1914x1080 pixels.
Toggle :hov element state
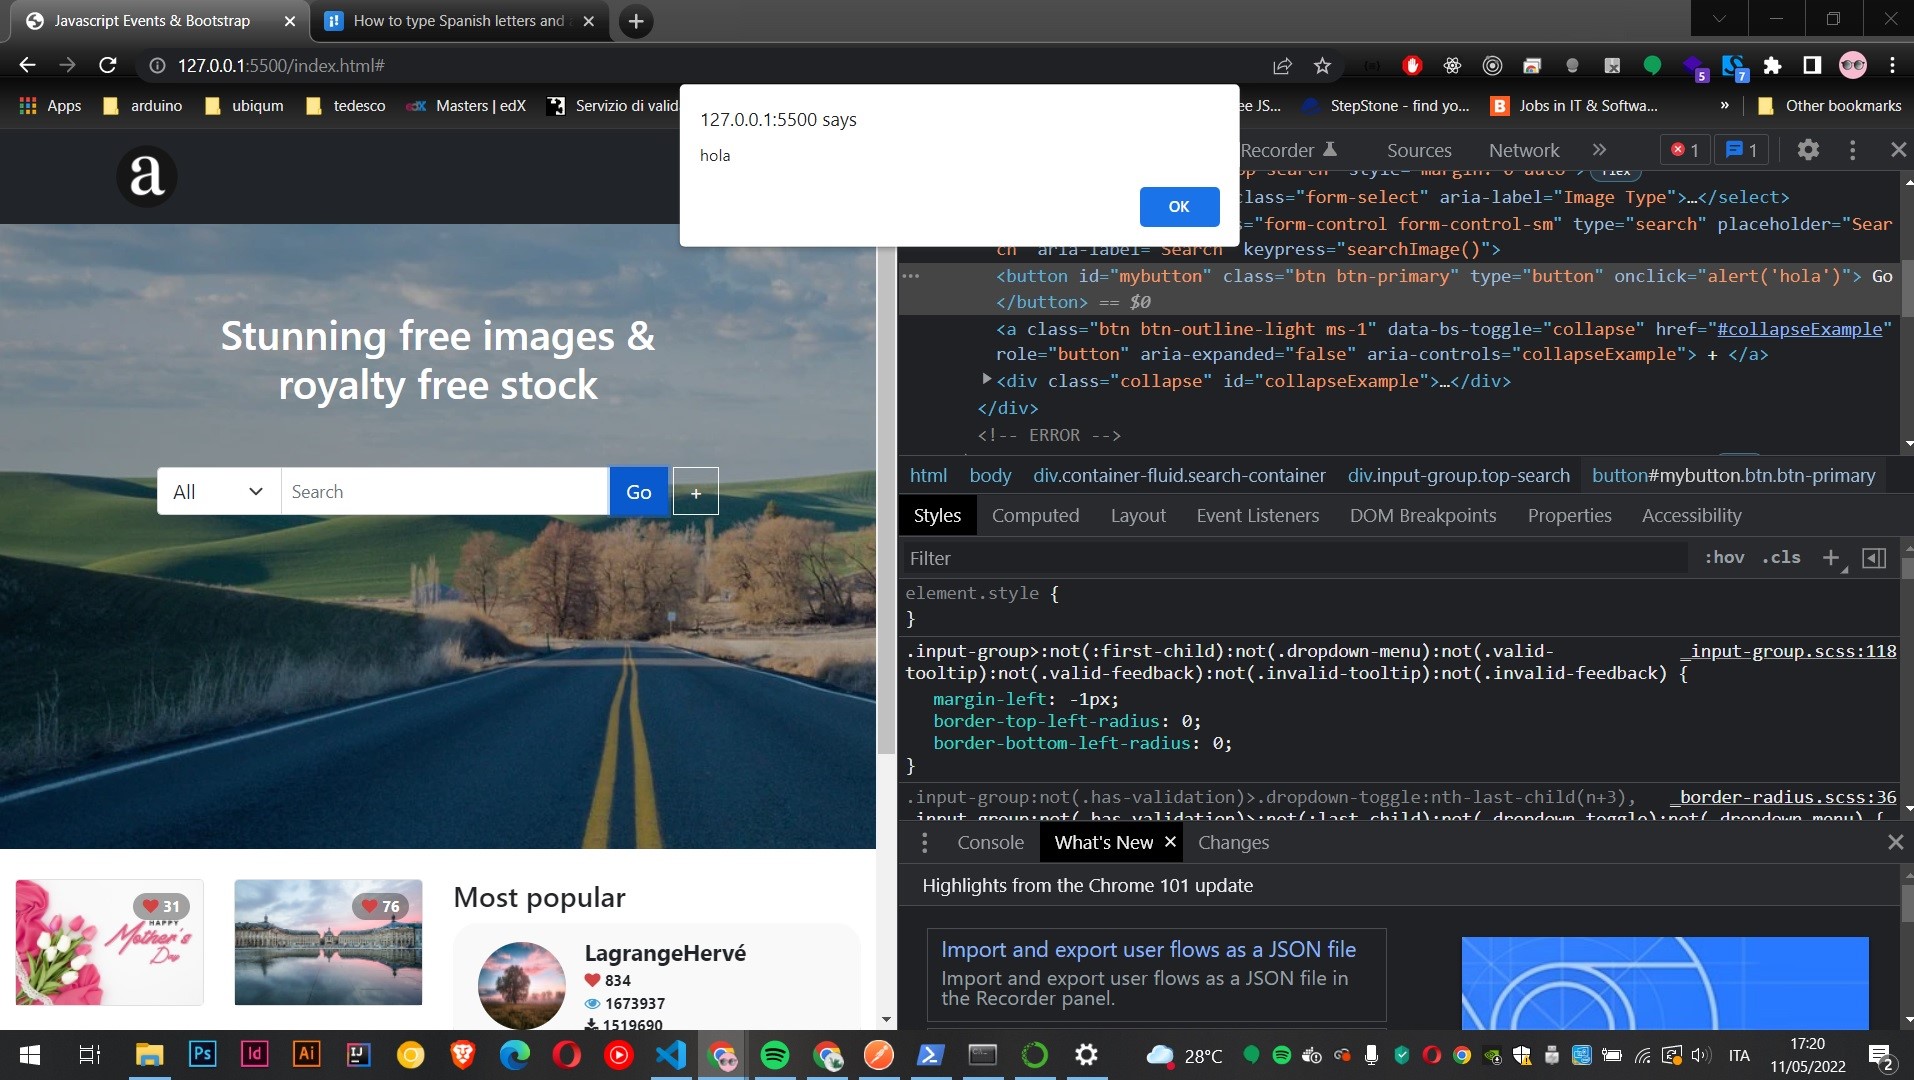point(1724,558)
